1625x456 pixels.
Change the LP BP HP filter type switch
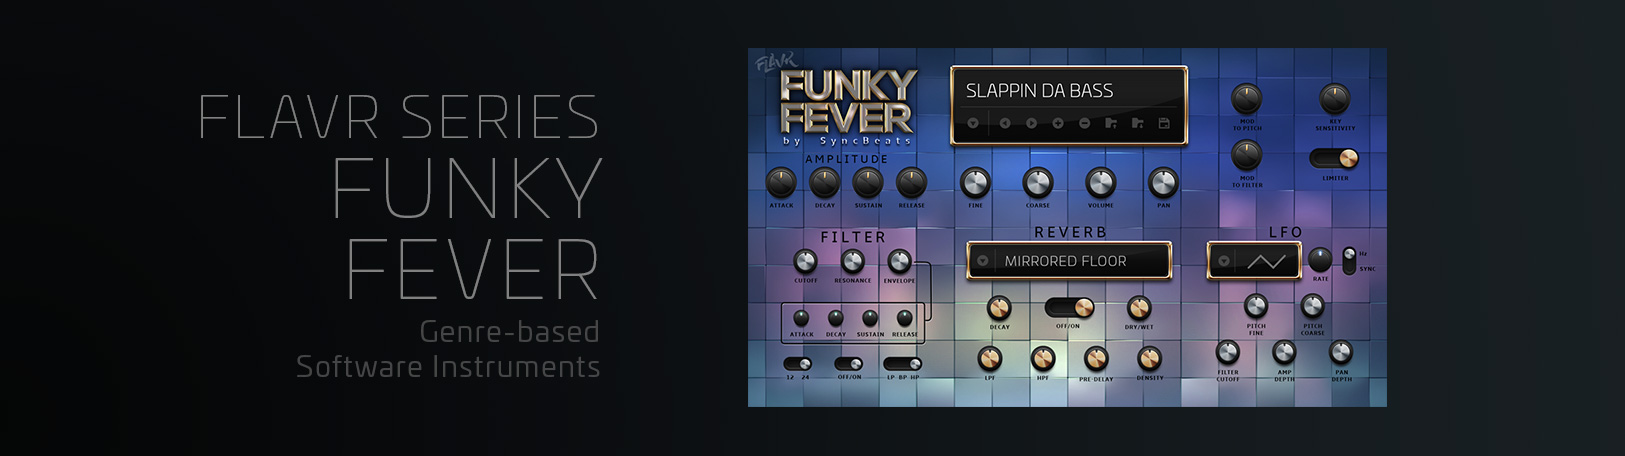point(902,364)
